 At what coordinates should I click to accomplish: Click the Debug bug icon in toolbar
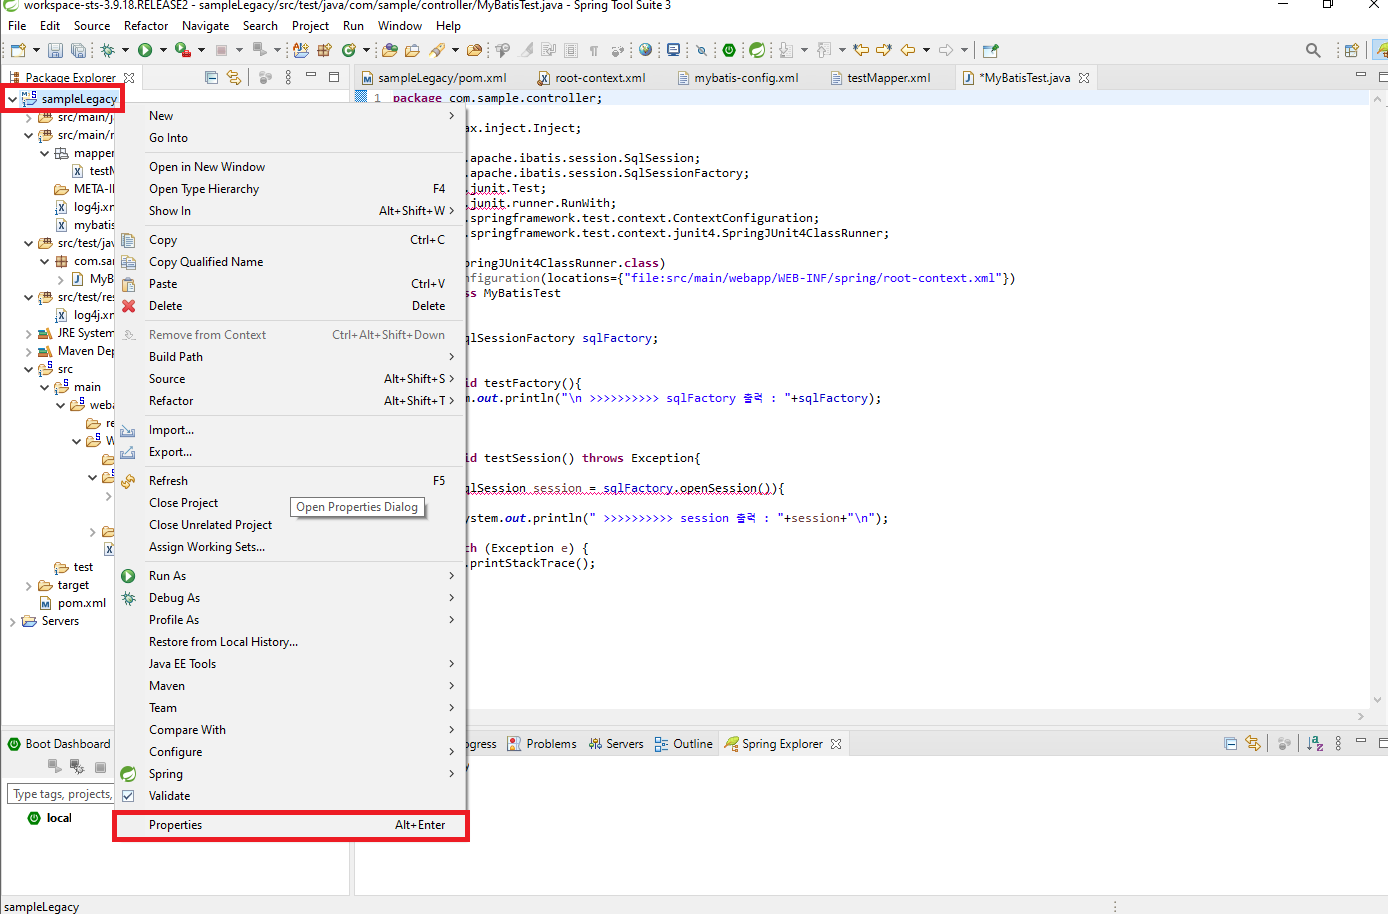pos(107,50)
